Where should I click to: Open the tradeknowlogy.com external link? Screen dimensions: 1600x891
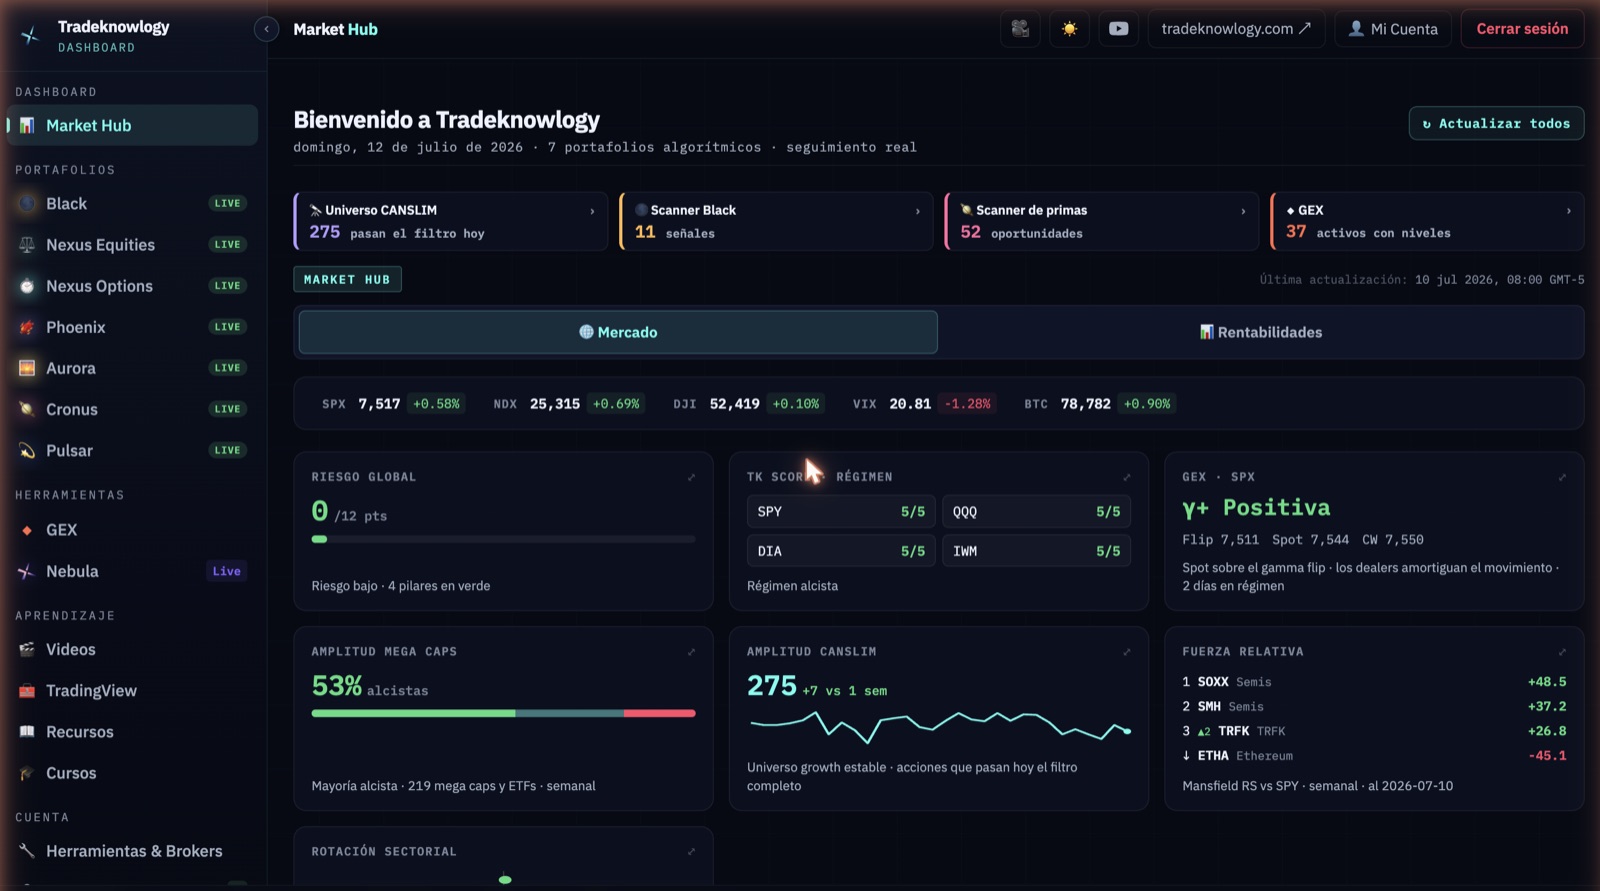click(x=1236, y=29)
